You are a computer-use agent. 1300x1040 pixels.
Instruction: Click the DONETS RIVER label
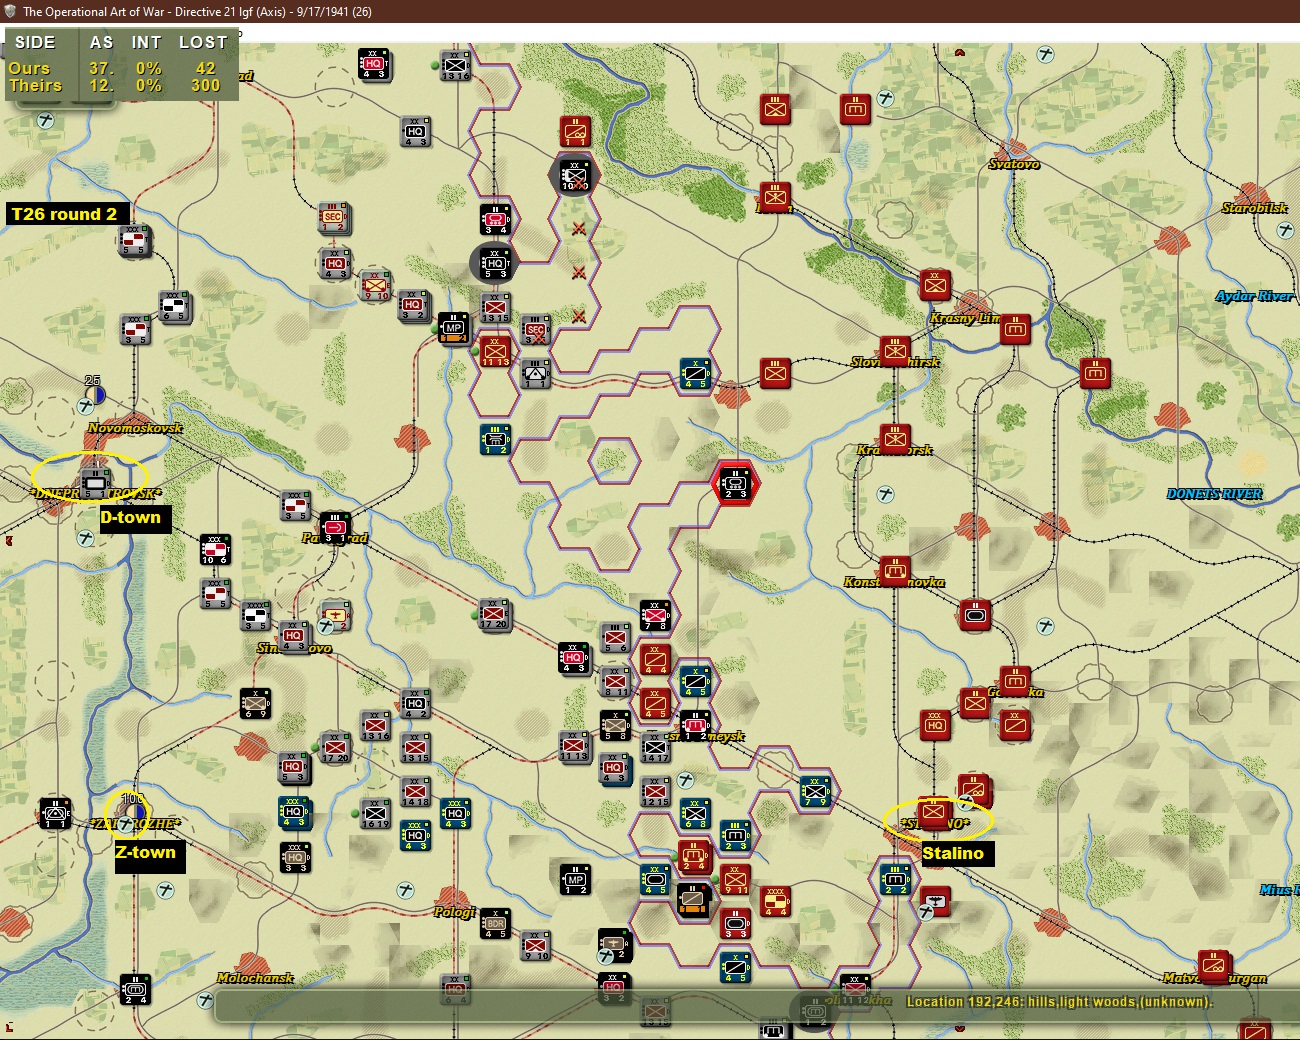click(1214, 494)
